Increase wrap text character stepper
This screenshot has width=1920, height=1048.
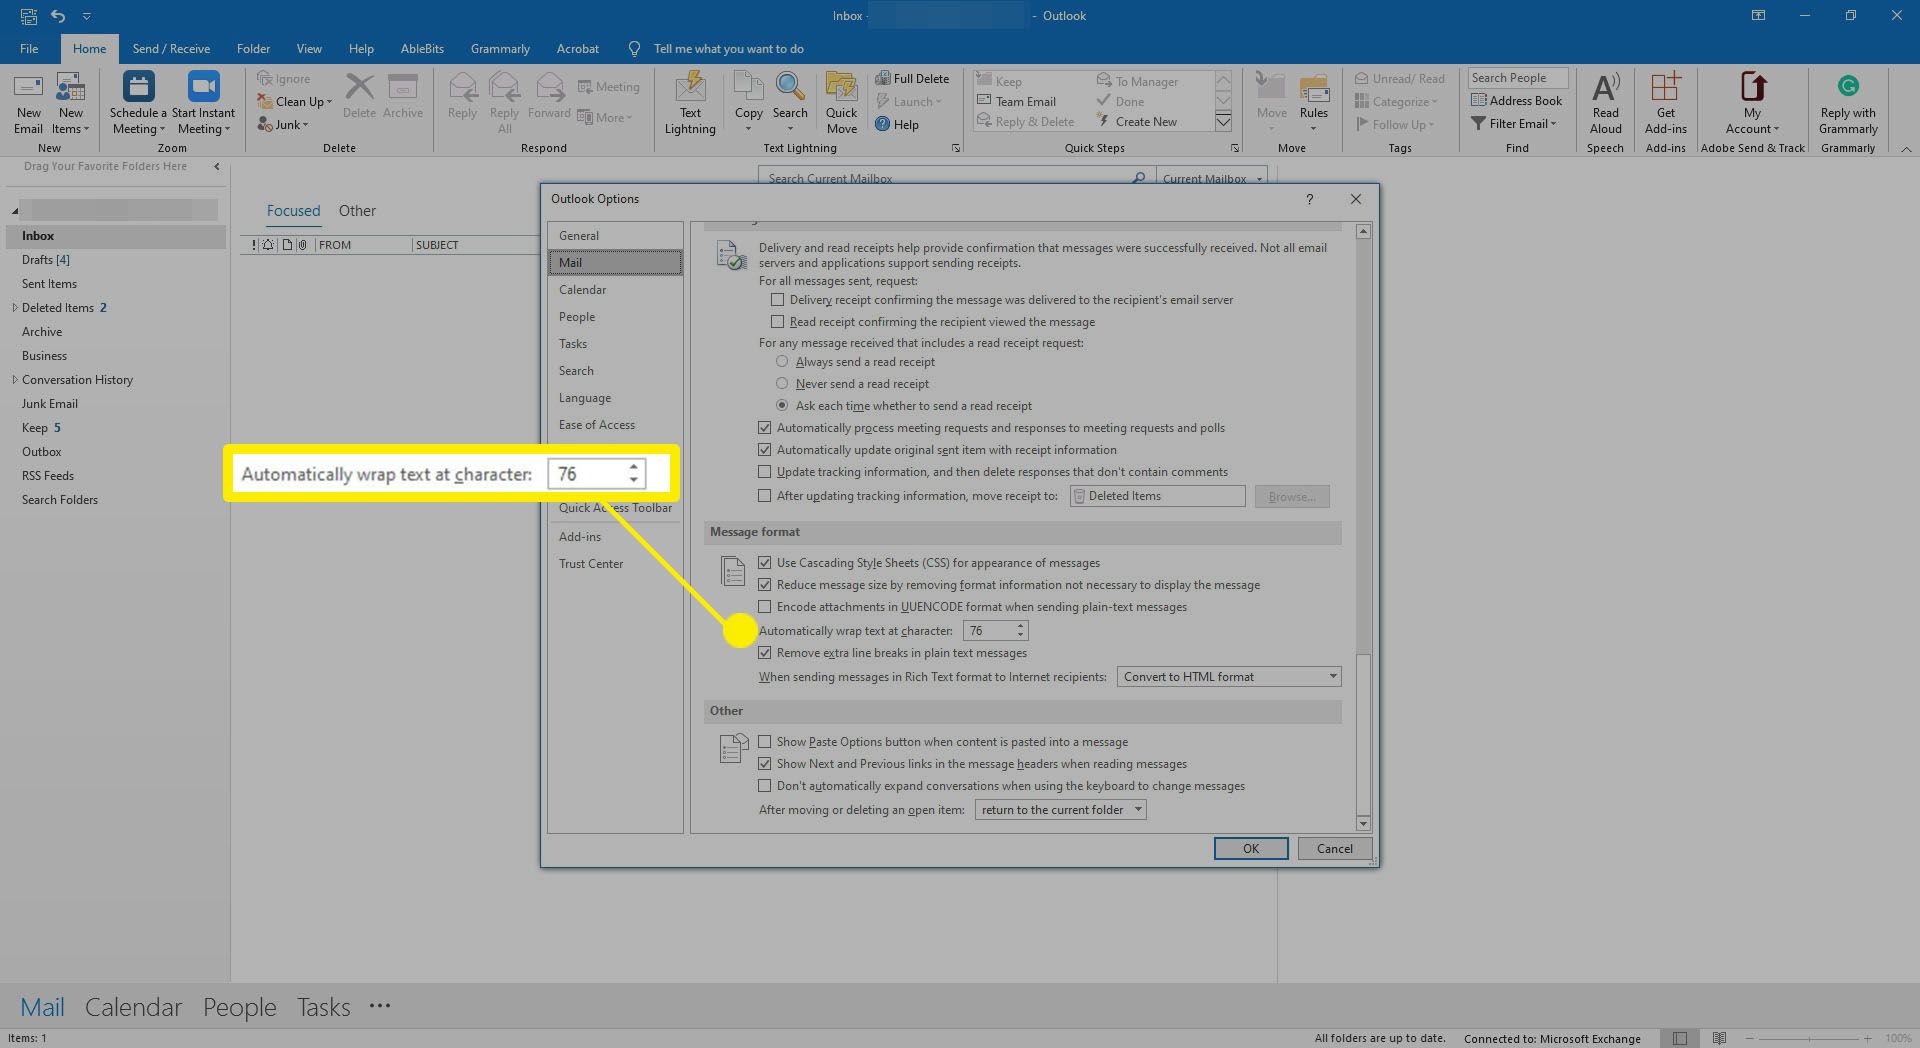tap(1020, 626)
